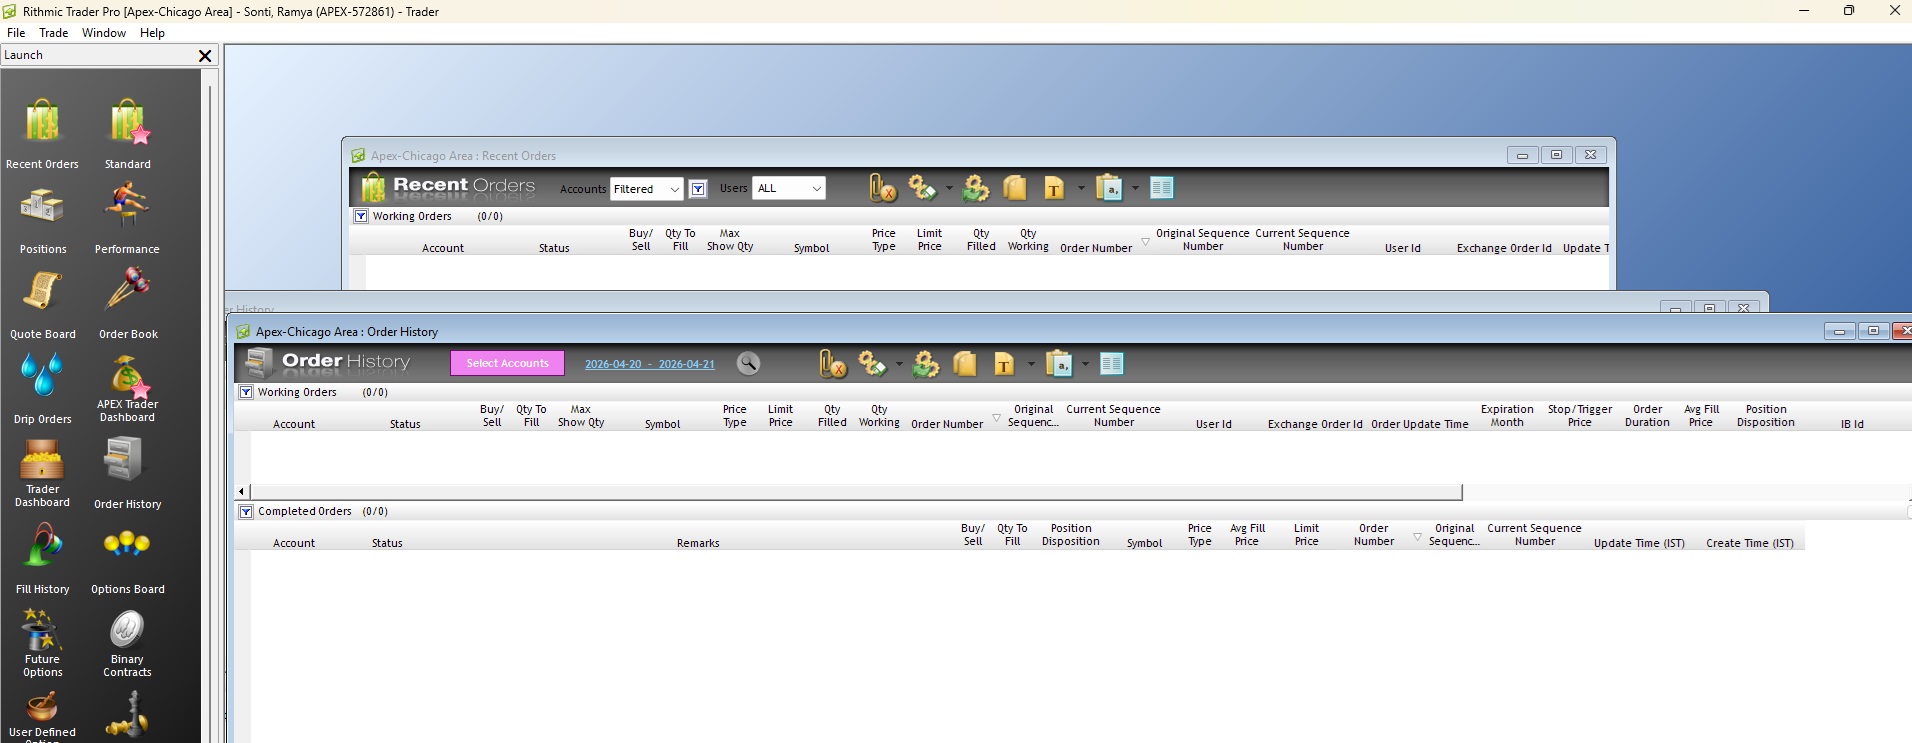This screenshot has width=1912, height=743.
Task: Click the Create Time (IST) column header
Action: (x=1750, y=543)
